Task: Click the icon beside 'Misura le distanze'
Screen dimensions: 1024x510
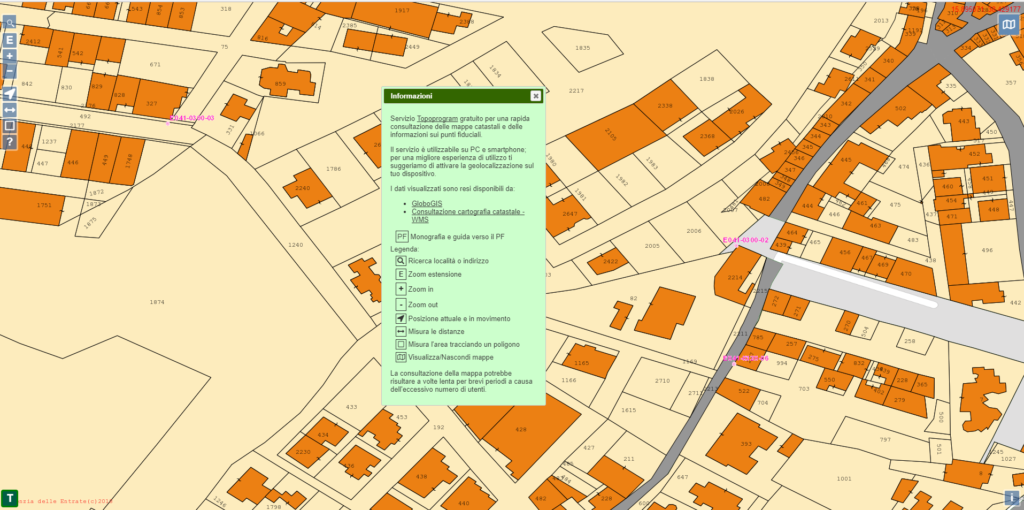Action: click(x=401, y=331)
